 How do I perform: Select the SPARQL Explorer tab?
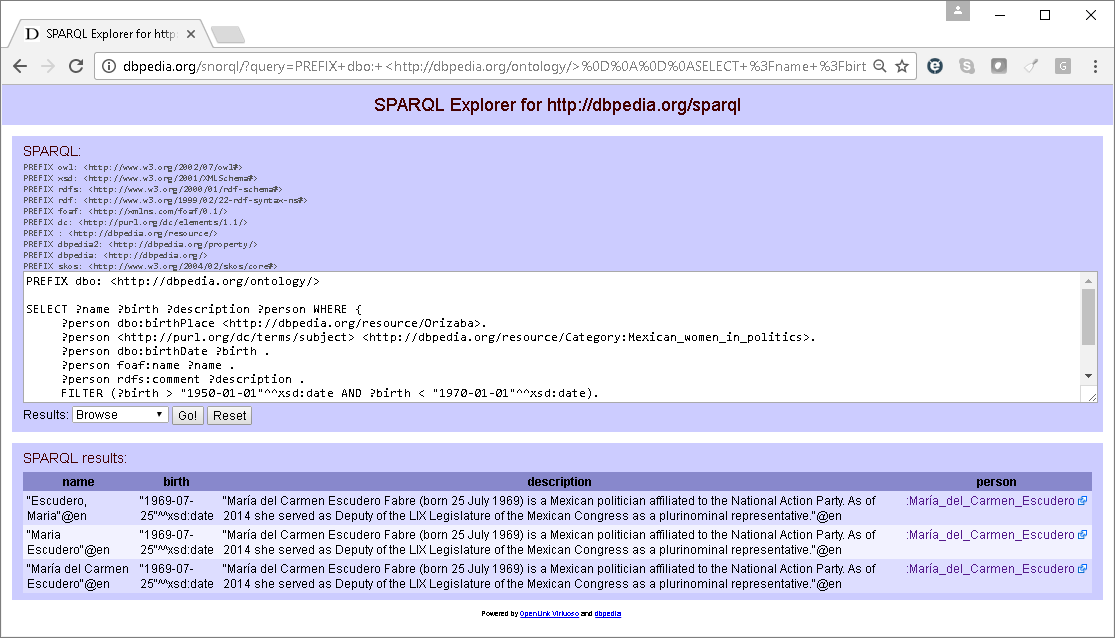pyautogui.click(x=110, y=33)
